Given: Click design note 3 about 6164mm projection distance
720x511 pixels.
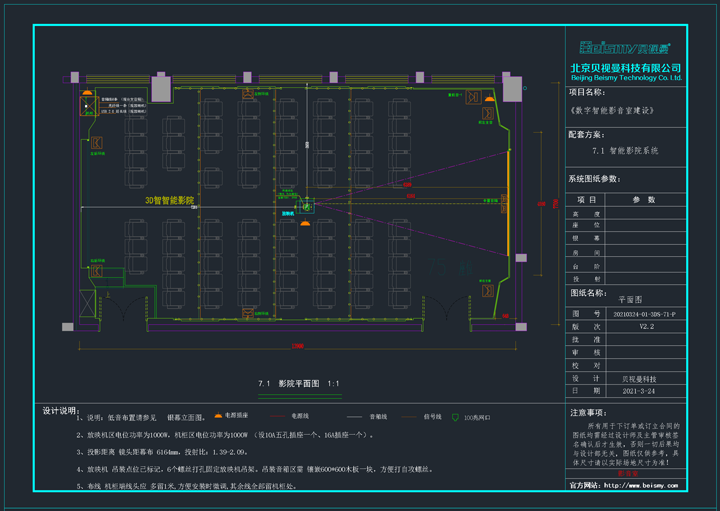Looking at the screenshot, I should (x=162, y=452).
